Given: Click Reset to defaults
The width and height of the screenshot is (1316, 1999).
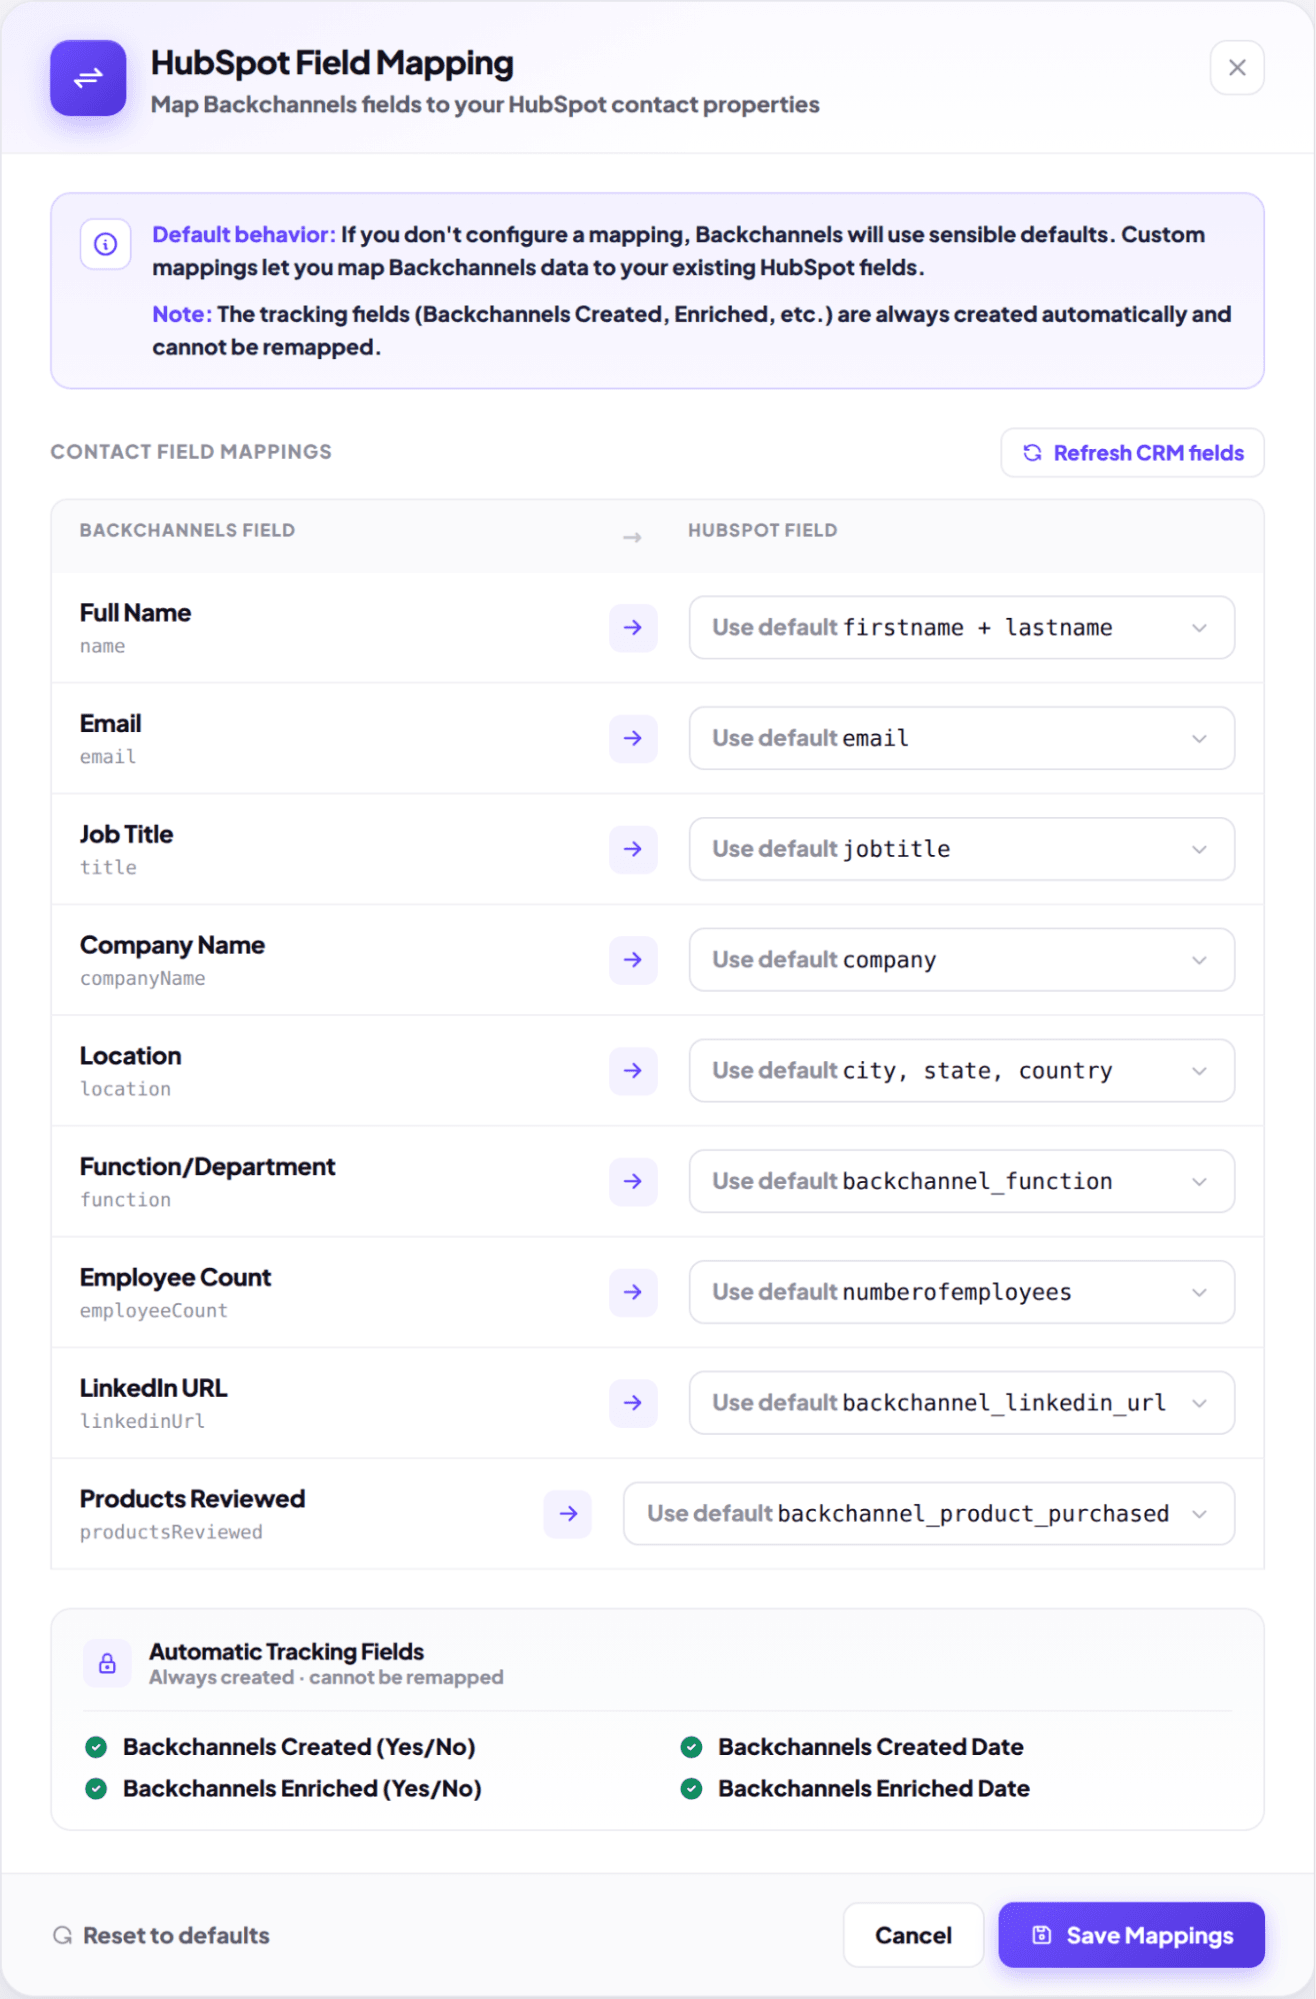Looking at the screenshot, I should 161,1936.
